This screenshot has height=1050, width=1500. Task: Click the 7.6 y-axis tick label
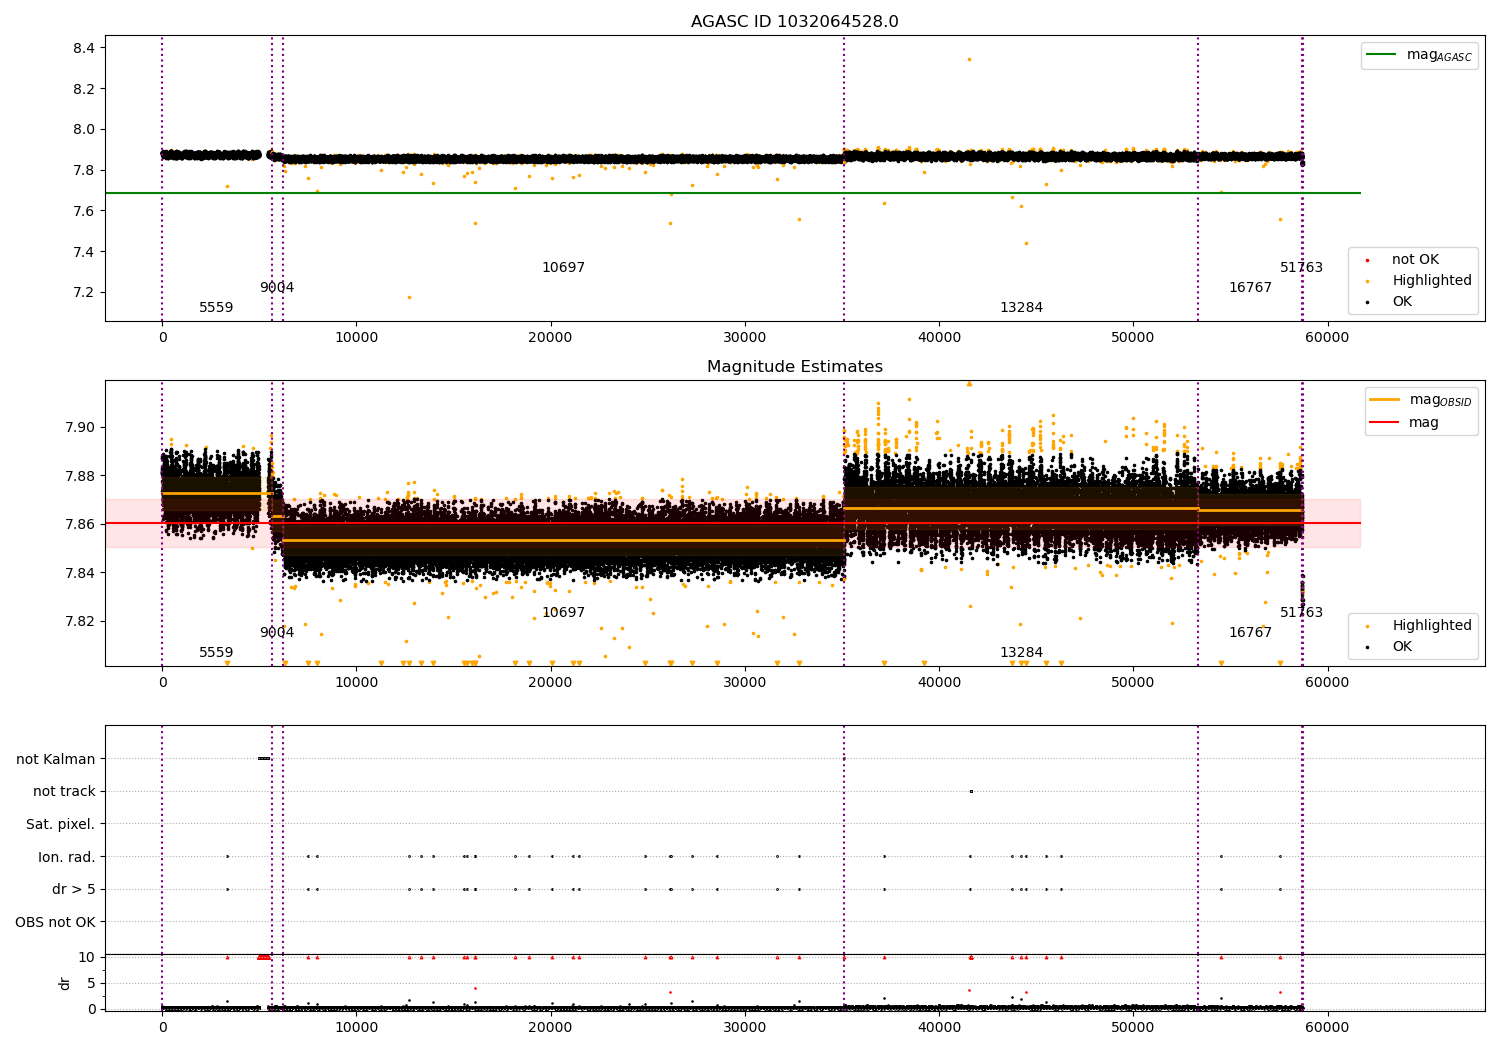(84, 211)
